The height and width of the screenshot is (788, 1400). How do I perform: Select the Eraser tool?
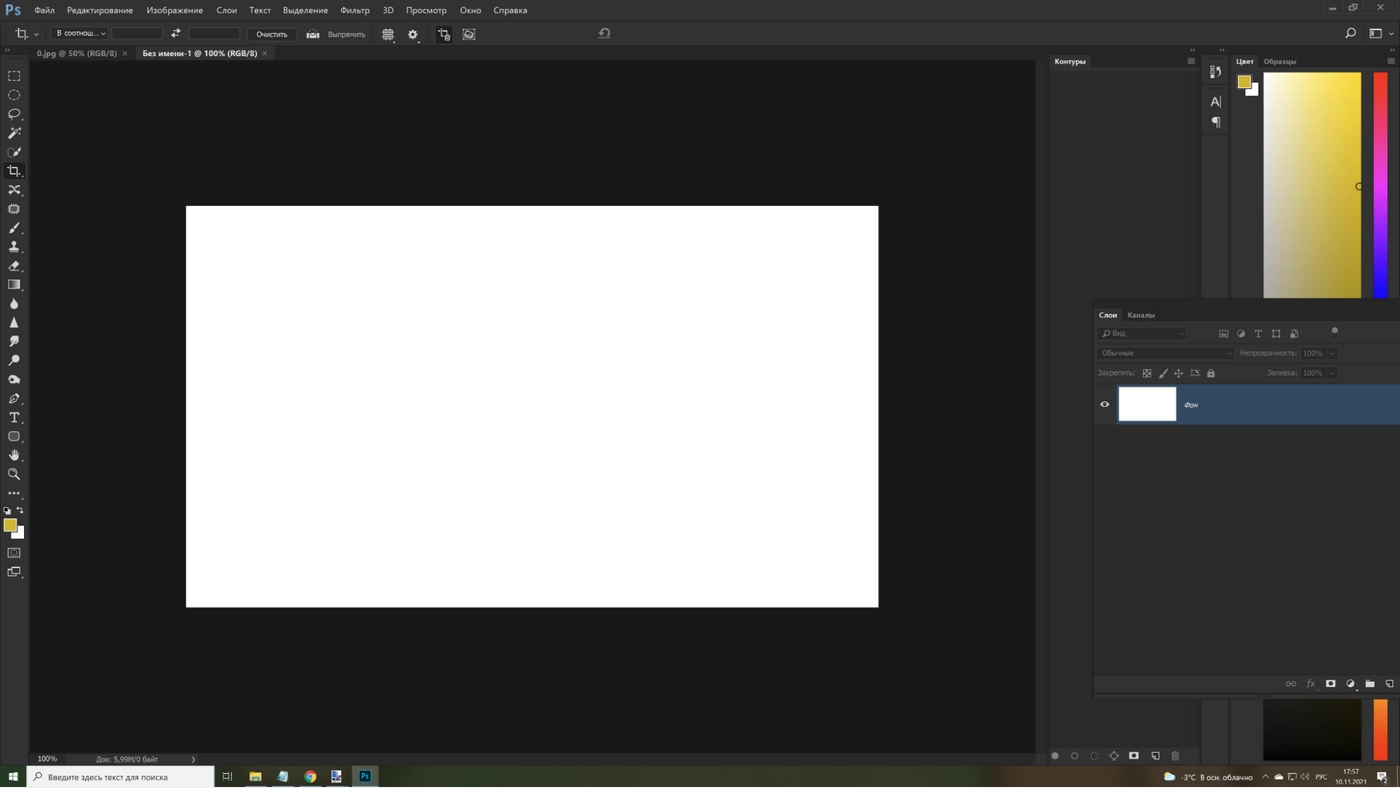pos(14,266)
